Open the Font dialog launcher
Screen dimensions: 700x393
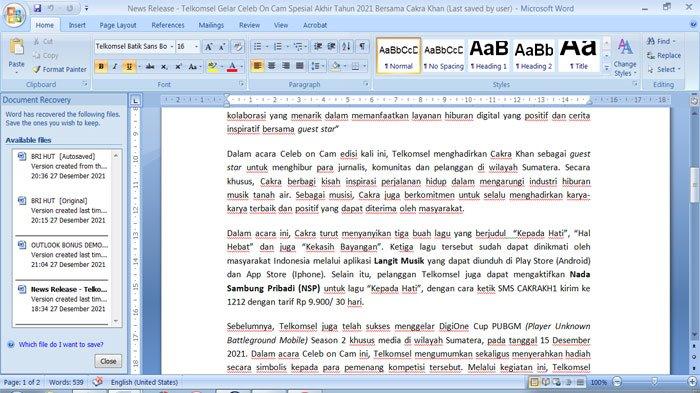click(242, 84)
